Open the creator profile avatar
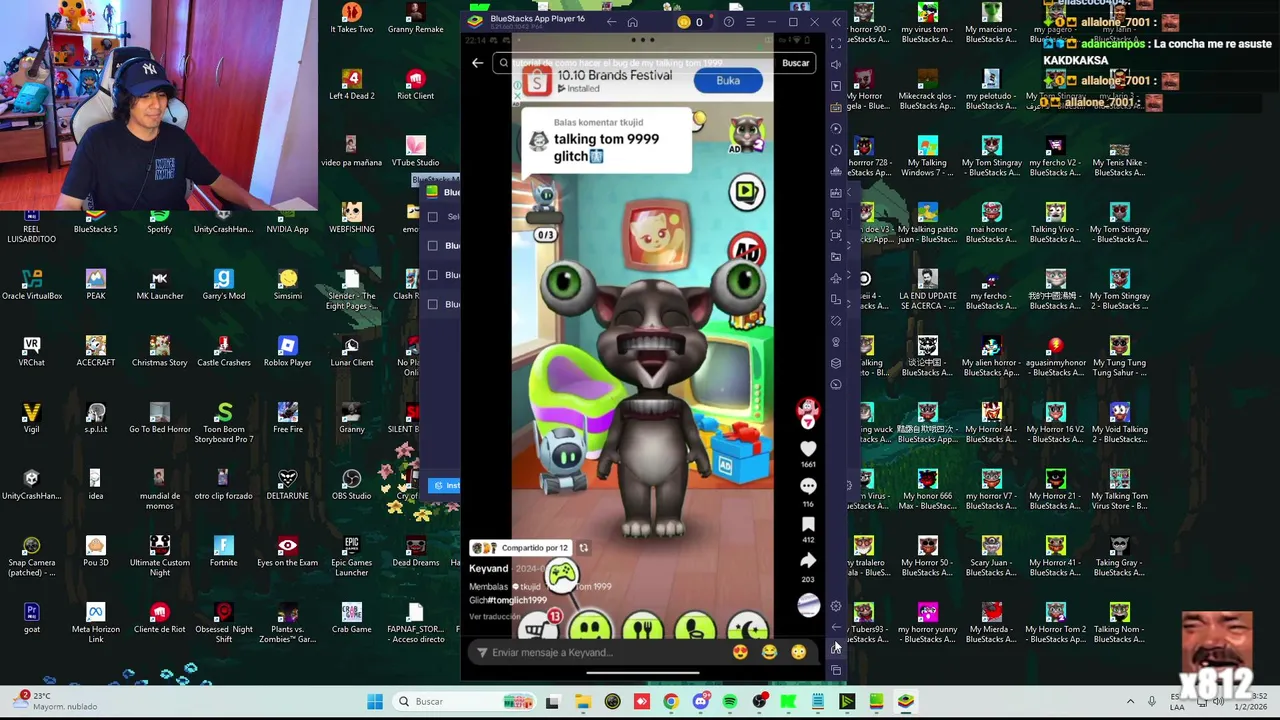The image size is (1280, 720). click(808, 410)
